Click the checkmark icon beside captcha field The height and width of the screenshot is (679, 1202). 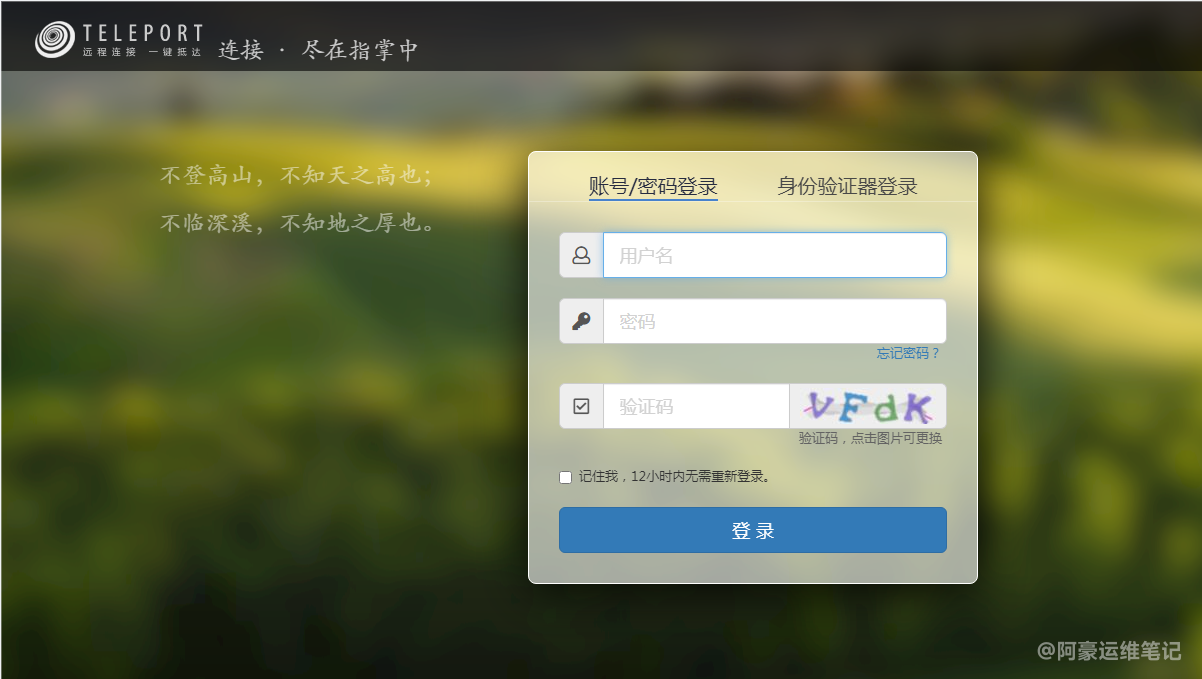click(581, 406)
